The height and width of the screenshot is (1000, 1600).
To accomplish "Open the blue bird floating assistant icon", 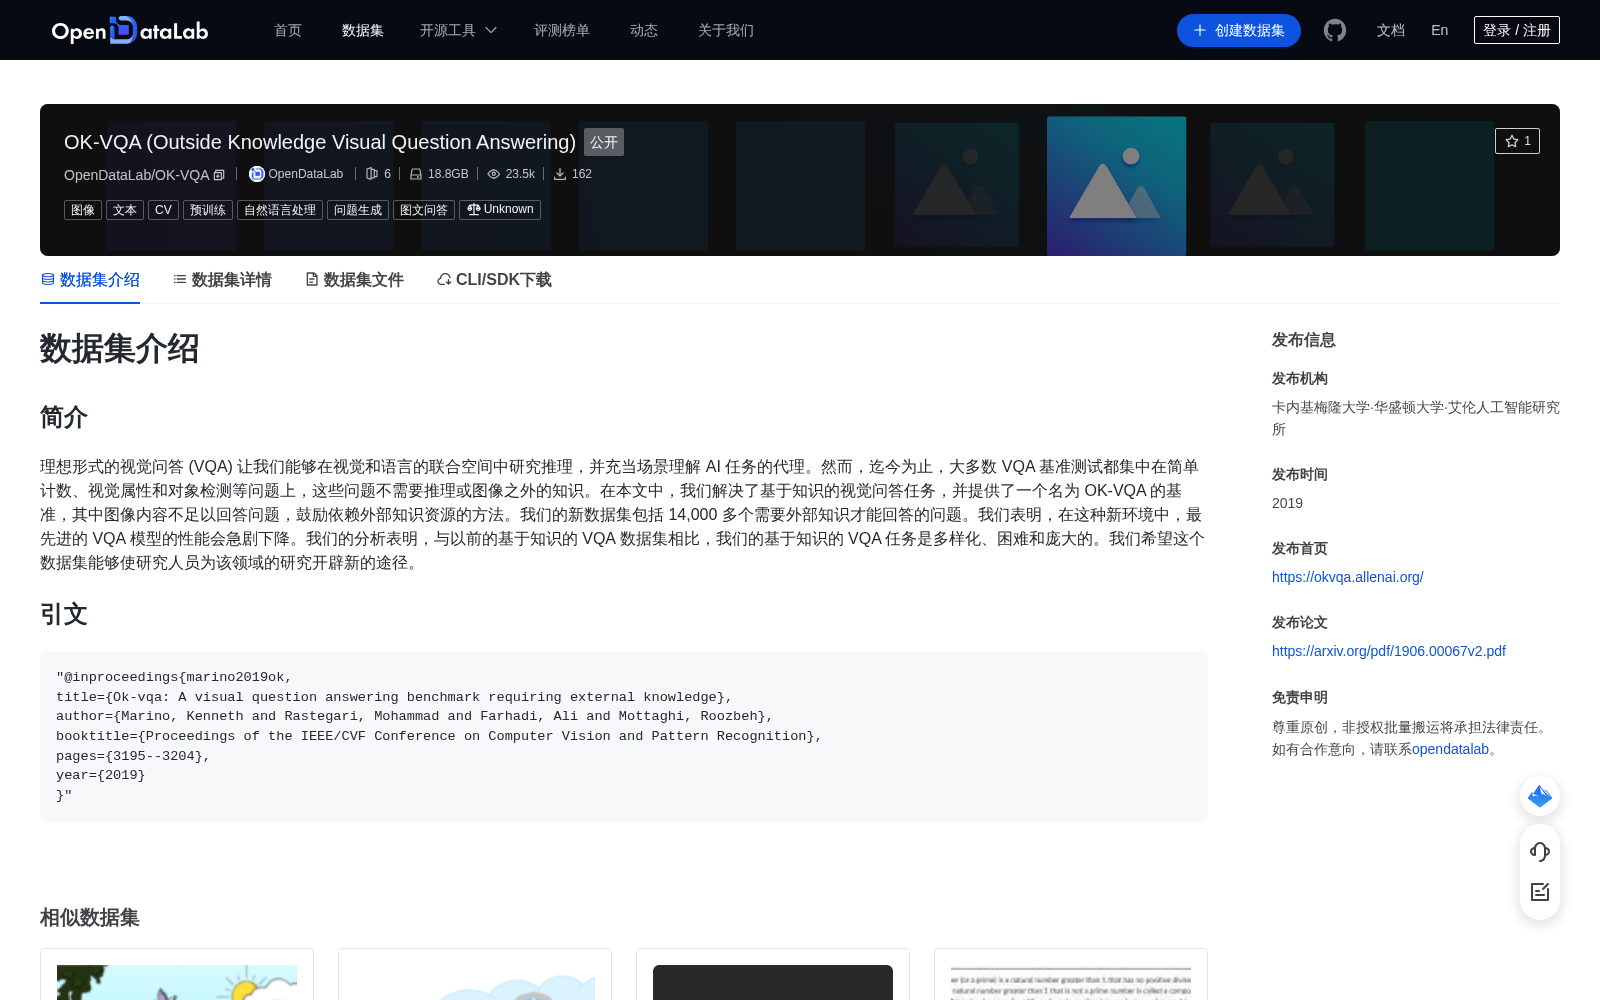I will (x=1540, y=796).
